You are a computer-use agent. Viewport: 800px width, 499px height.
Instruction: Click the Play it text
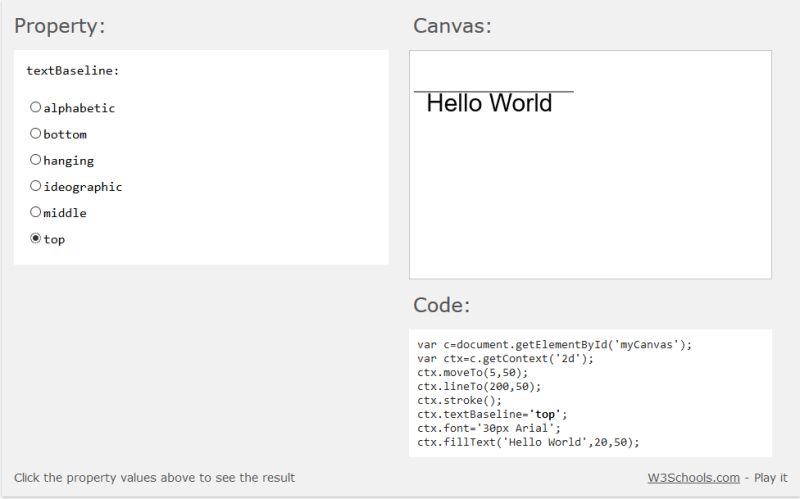click(770, 478)
